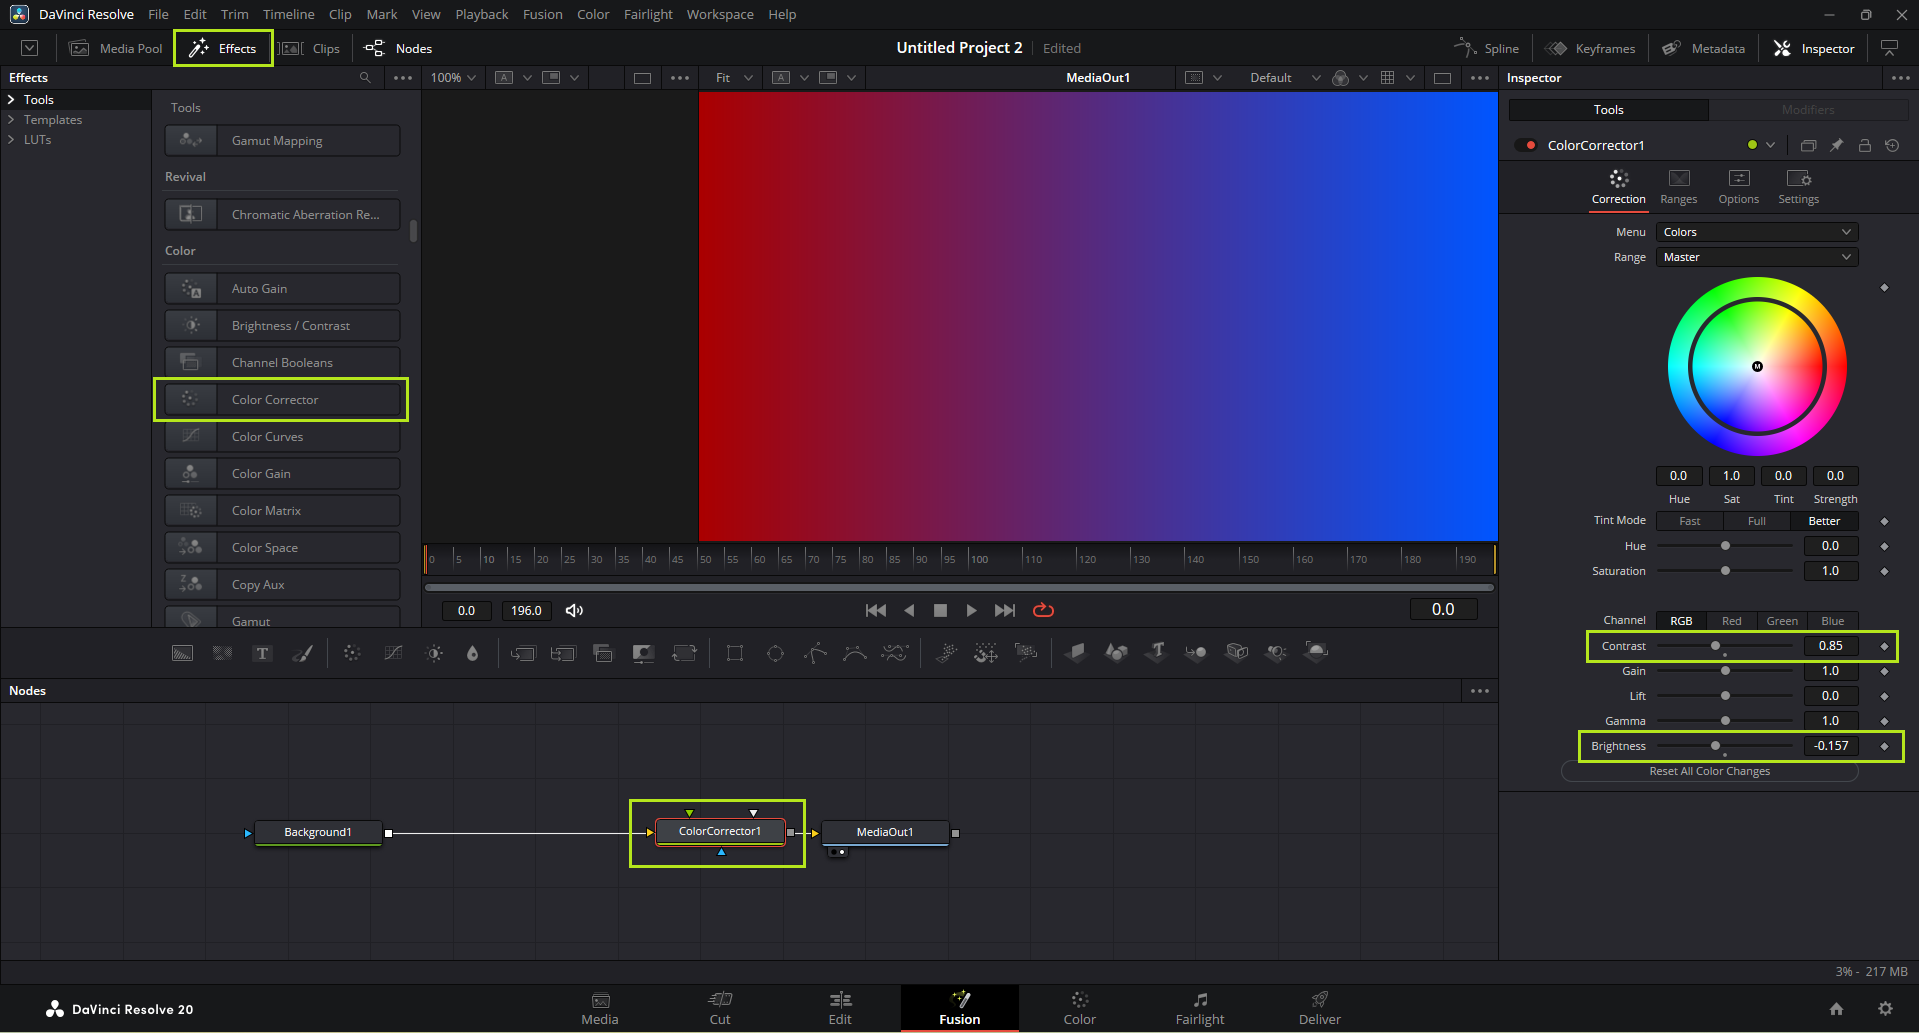Click the Rectangle mask tool icon

click(735, 653)
